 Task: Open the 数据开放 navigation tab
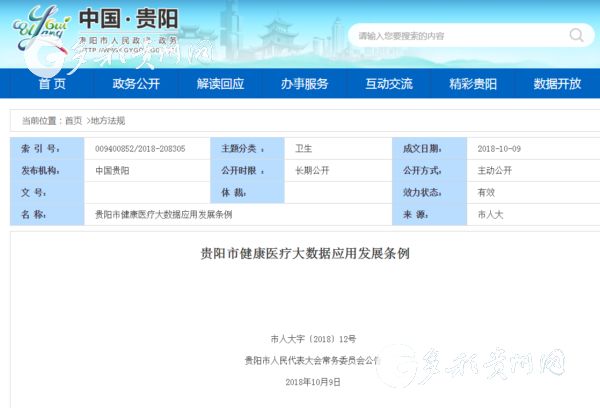pyautogui.click(x=557, y=83)
